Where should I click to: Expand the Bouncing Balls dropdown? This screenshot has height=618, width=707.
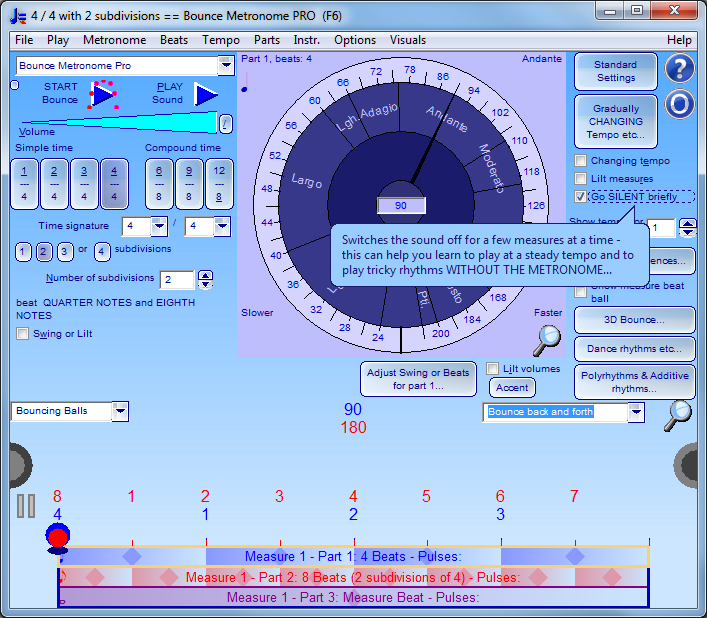120,411
